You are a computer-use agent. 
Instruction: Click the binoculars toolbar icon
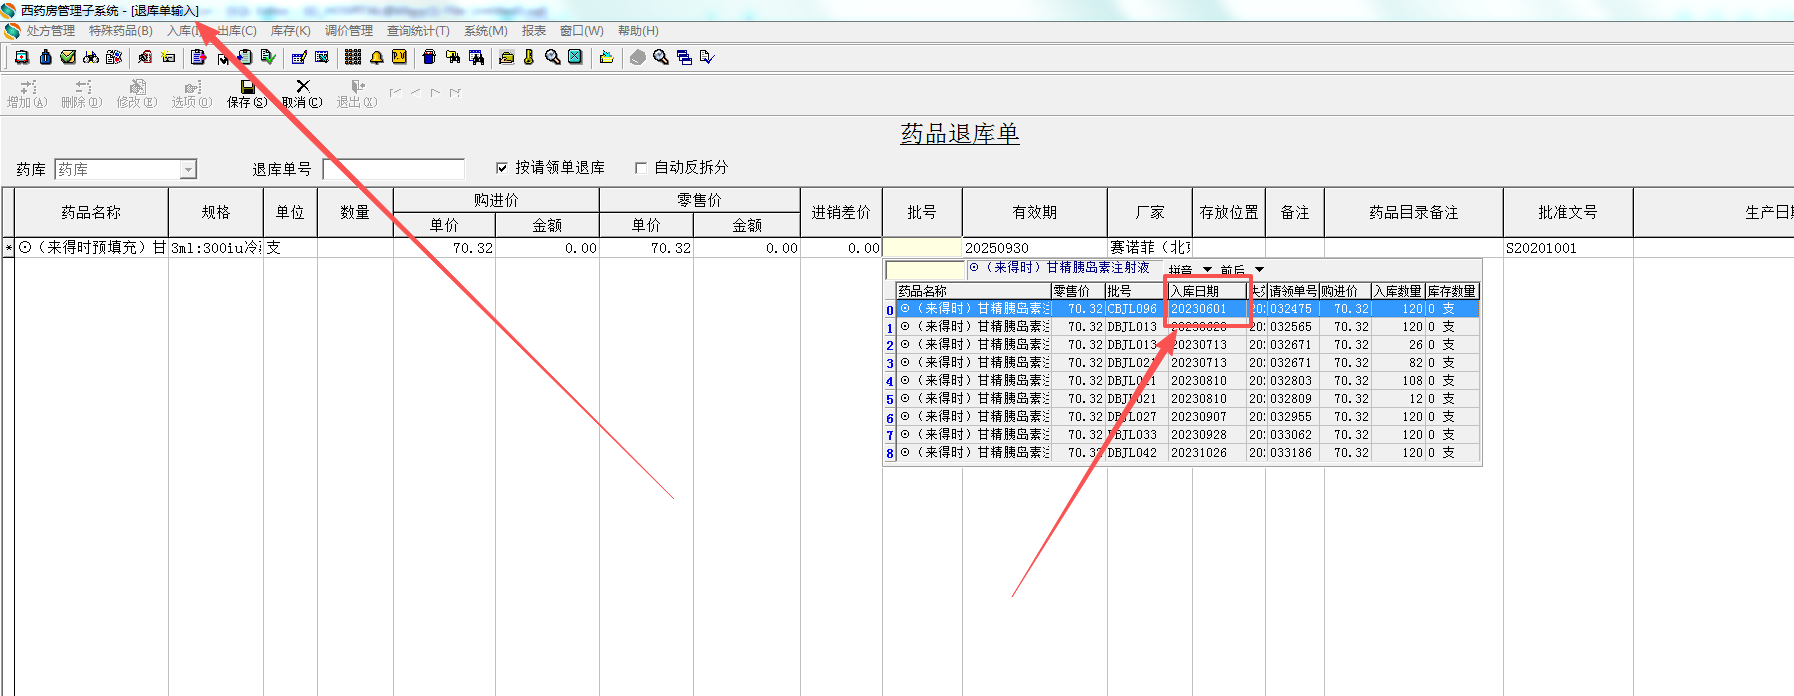[x=91, y=57]
